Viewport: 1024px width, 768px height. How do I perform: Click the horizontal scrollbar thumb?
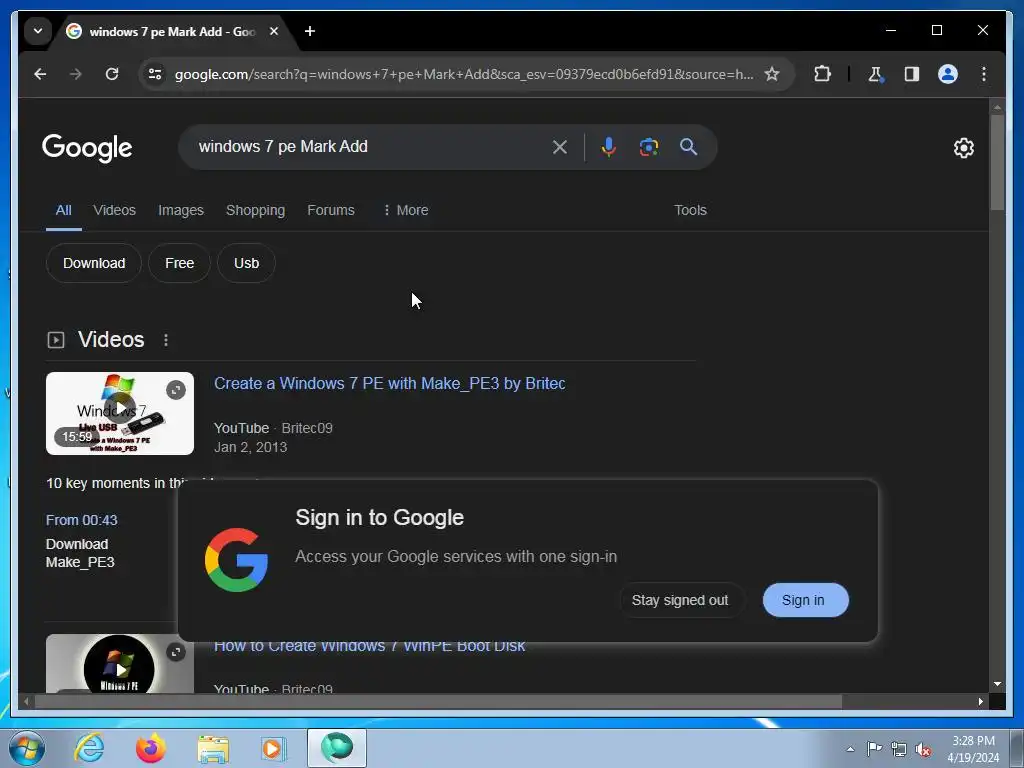click(438, 701)
